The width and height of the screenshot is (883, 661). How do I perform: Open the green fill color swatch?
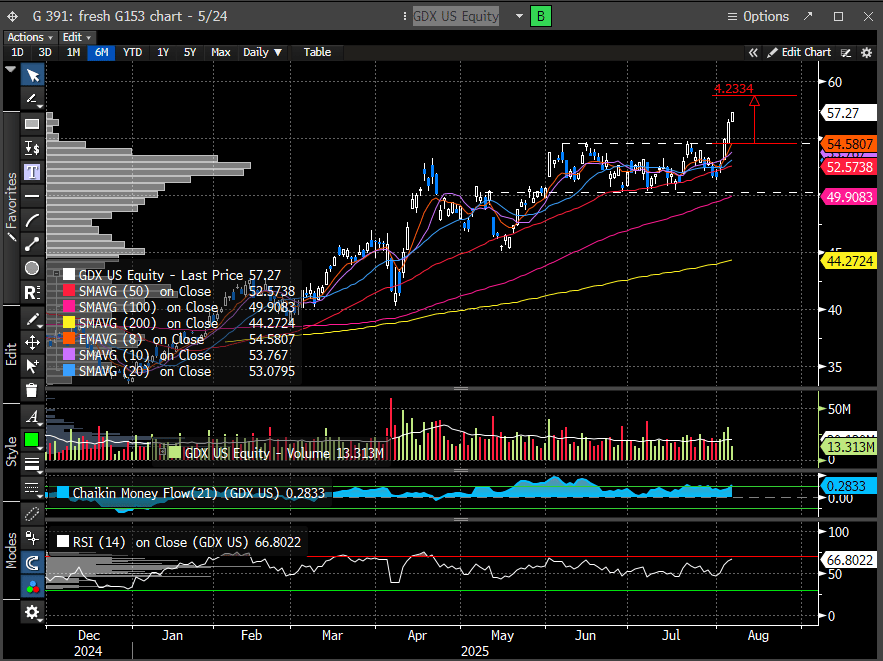33,440
